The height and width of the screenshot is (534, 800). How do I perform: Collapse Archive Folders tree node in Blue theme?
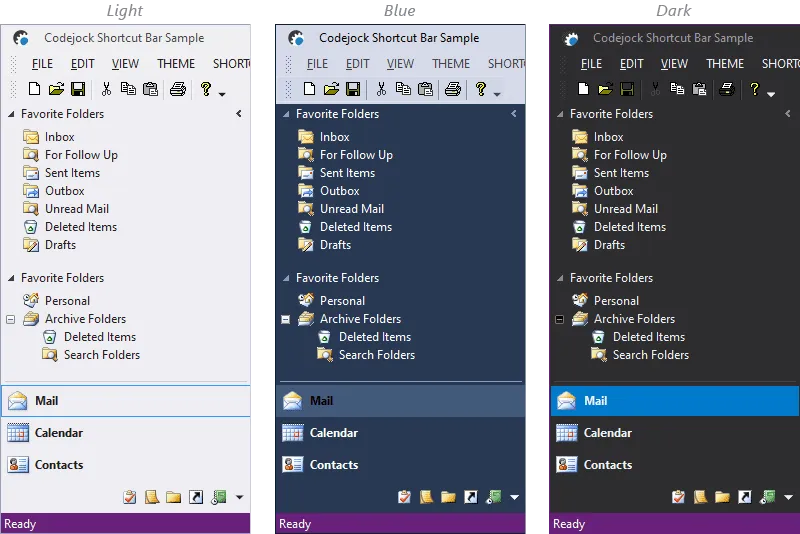pos(286,320)
